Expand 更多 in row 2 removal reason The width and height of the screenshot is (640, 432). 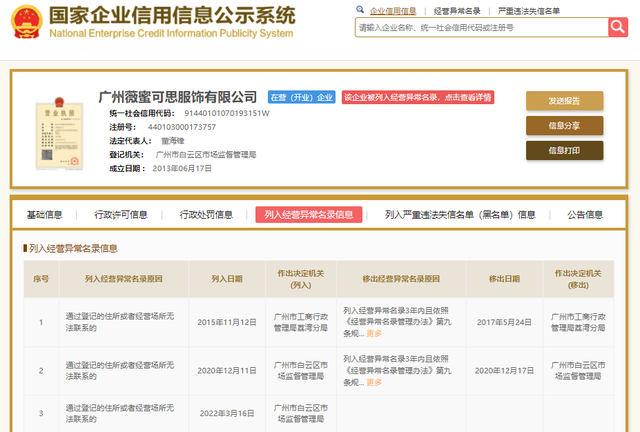[374, 382]
